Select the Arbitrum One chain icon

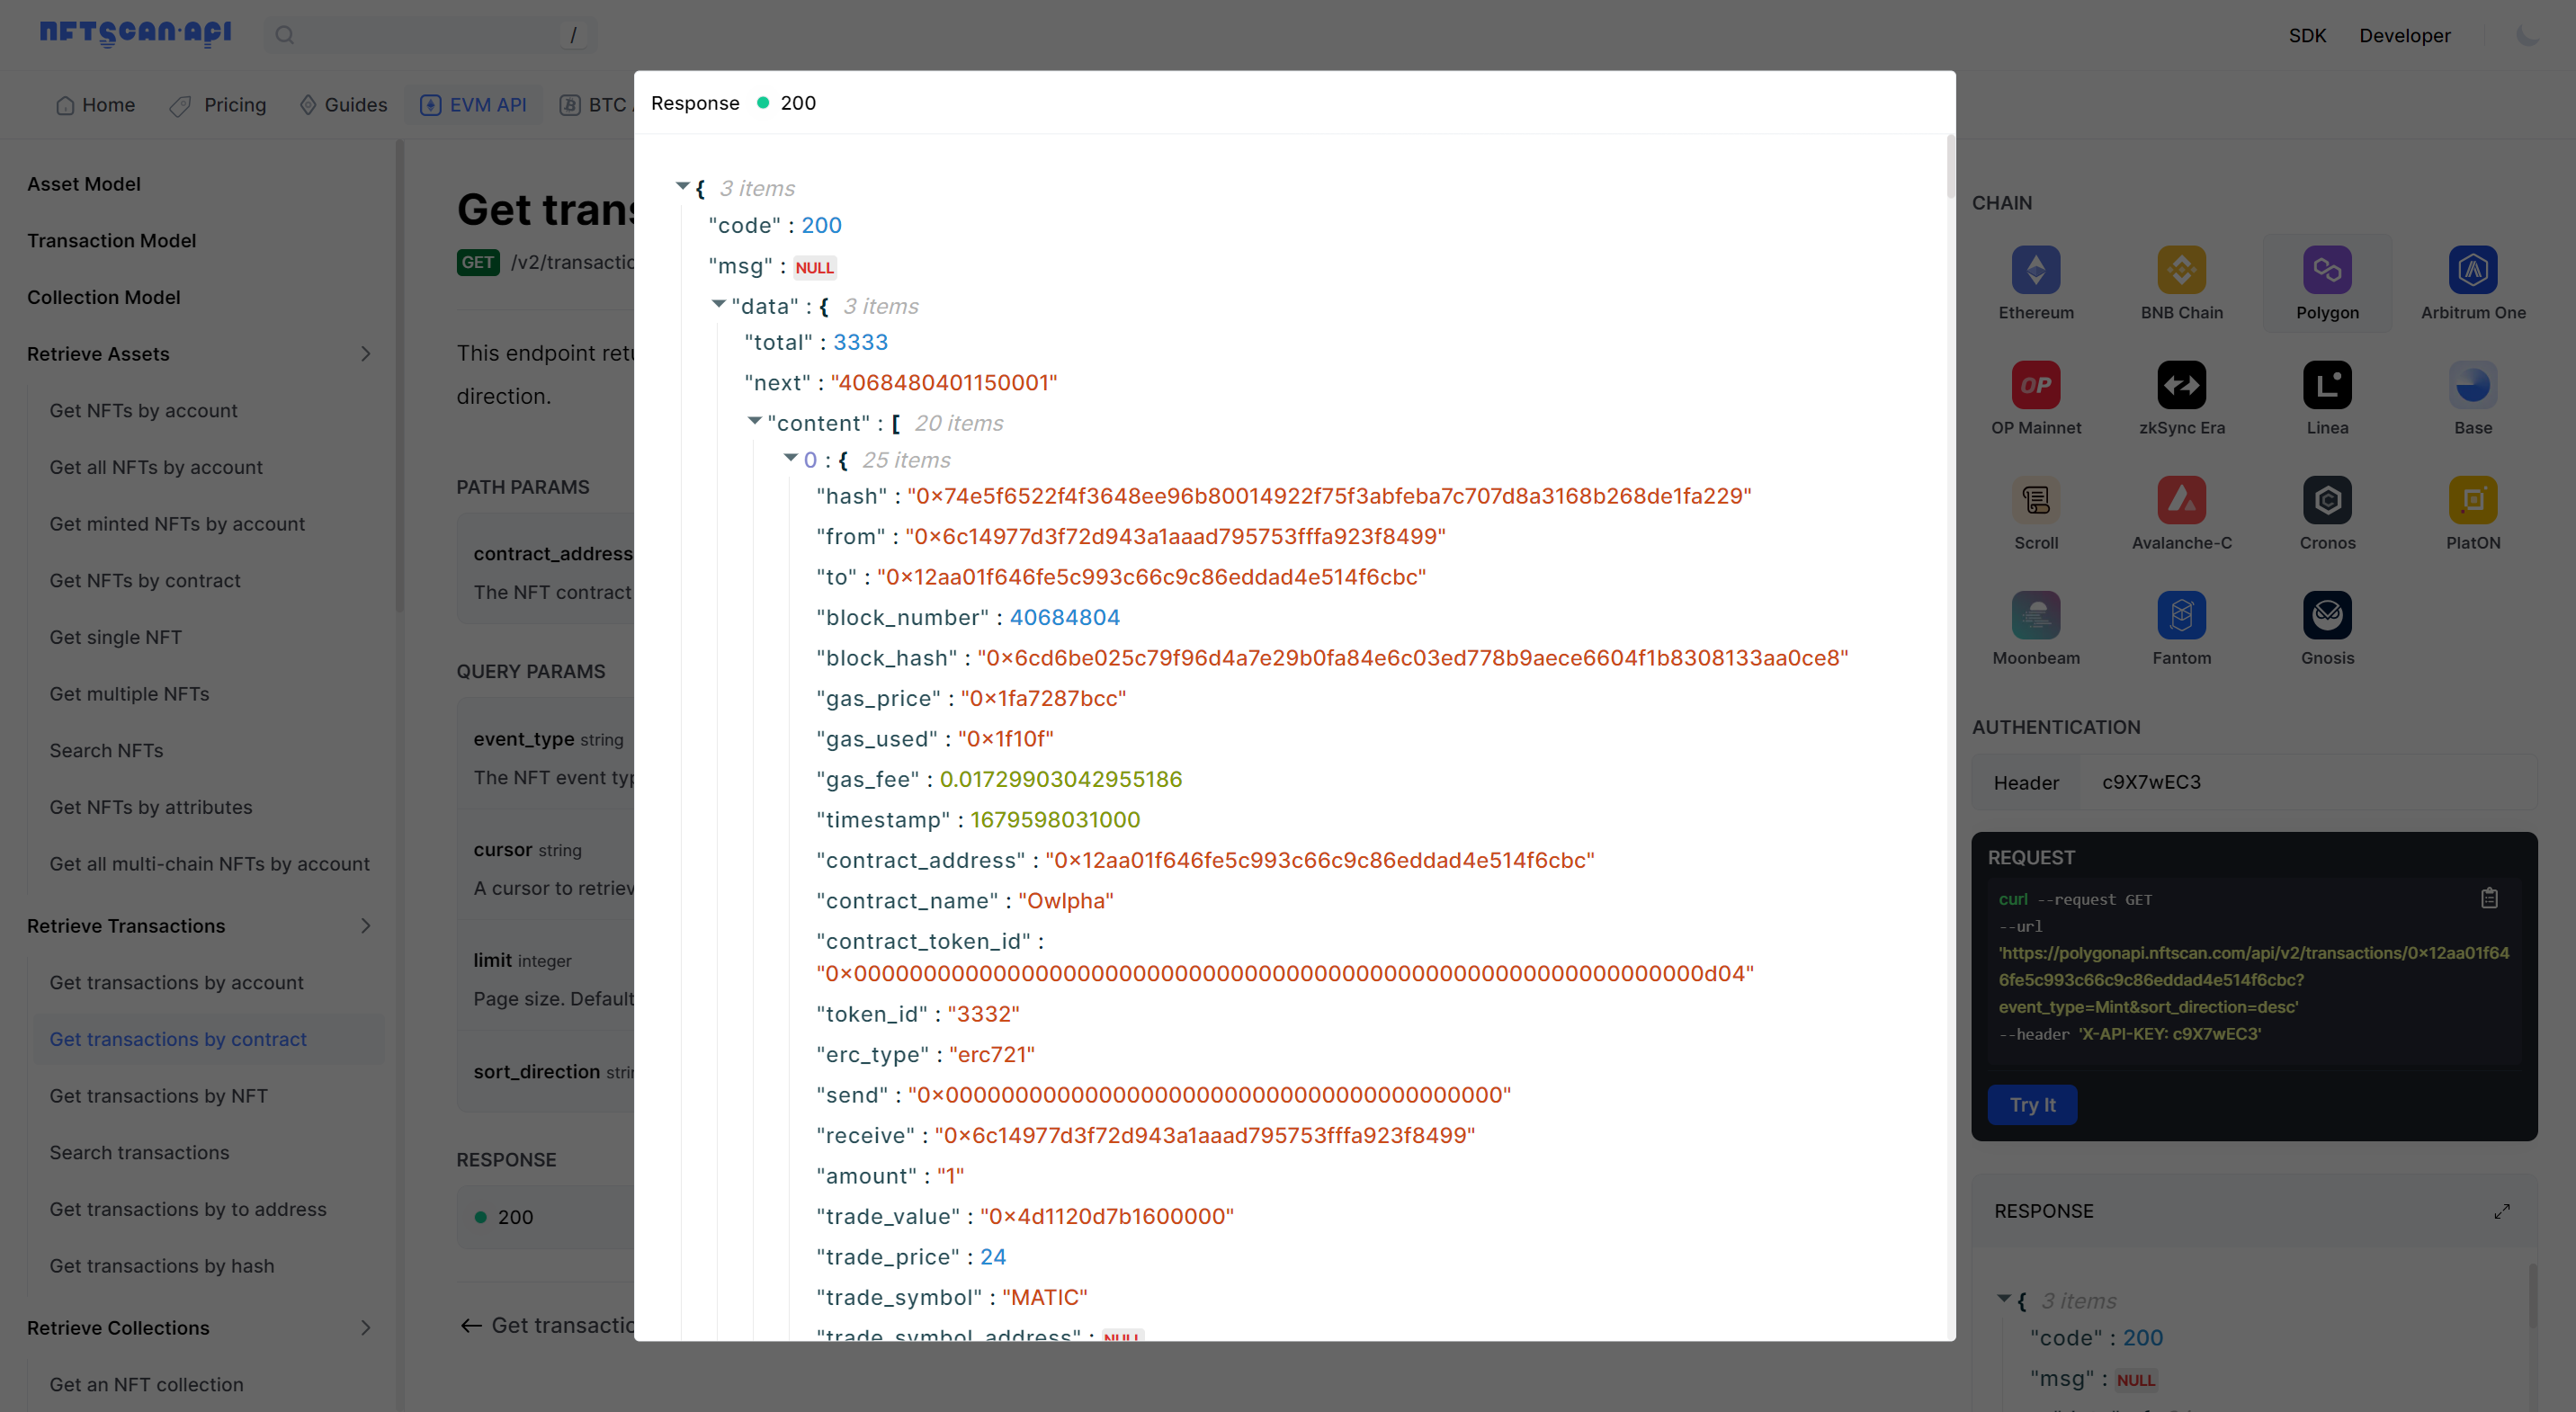(2472, 270)
